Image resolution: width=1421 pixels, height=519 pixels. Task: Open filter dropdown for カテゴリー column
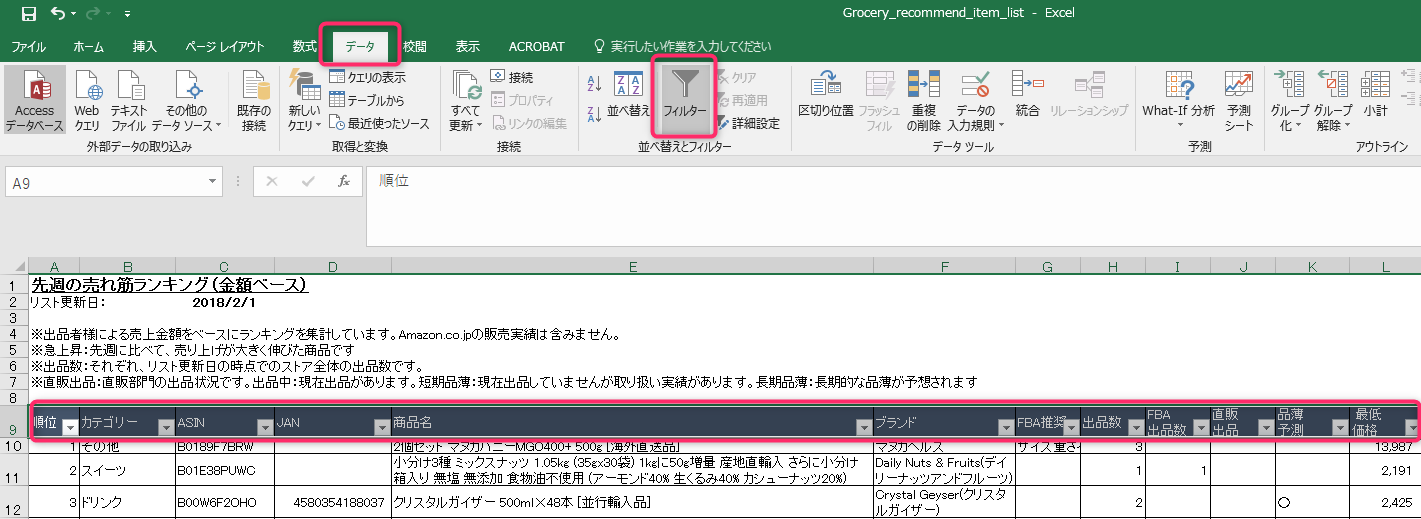tap(165, 427)
